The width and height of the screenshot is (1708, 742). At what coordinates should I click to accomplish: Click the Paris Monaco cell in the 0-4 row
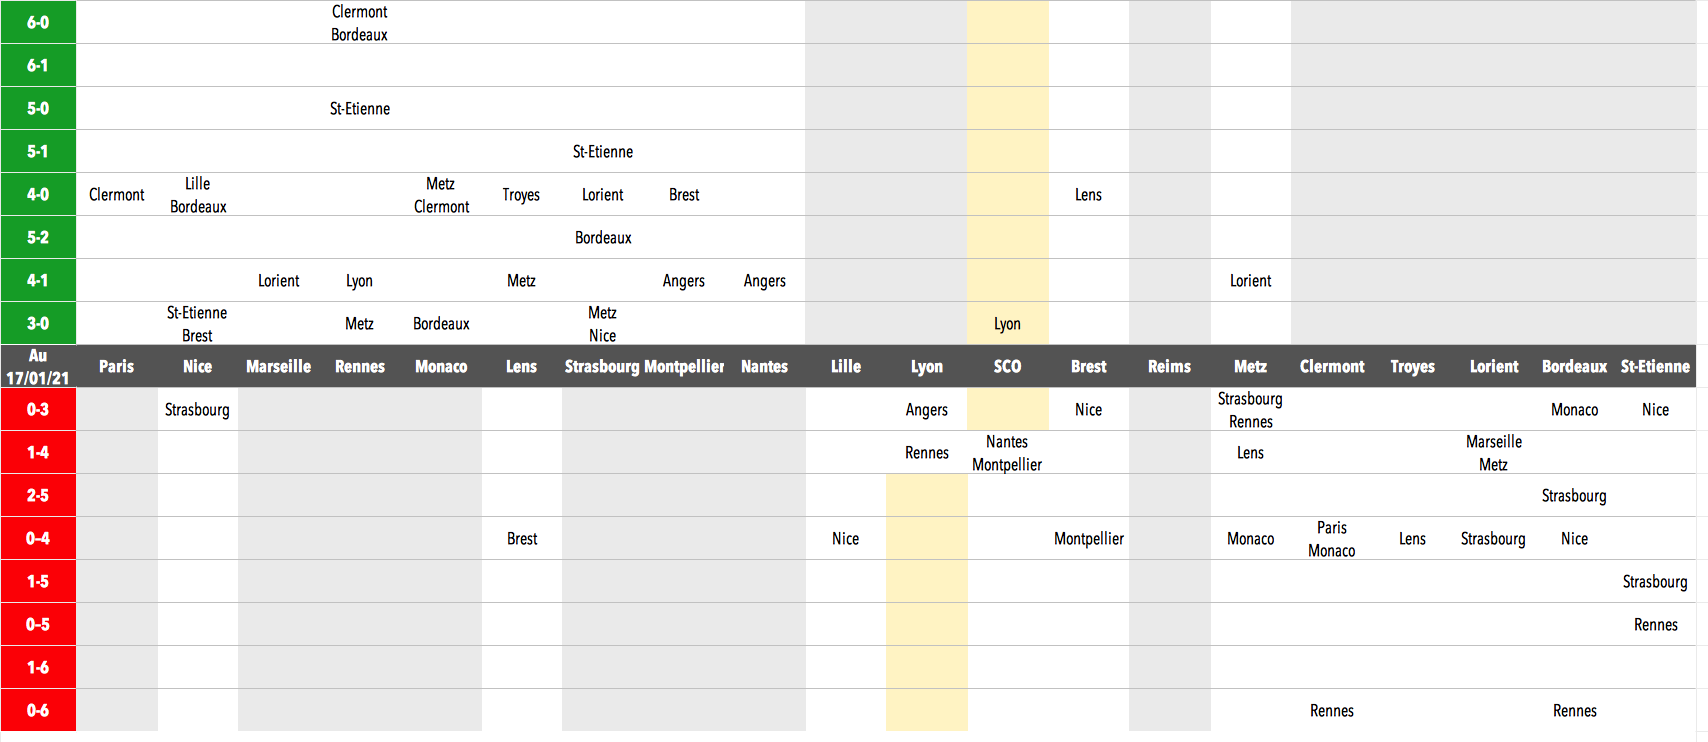pyautogui.click(x=1331, y=539)
